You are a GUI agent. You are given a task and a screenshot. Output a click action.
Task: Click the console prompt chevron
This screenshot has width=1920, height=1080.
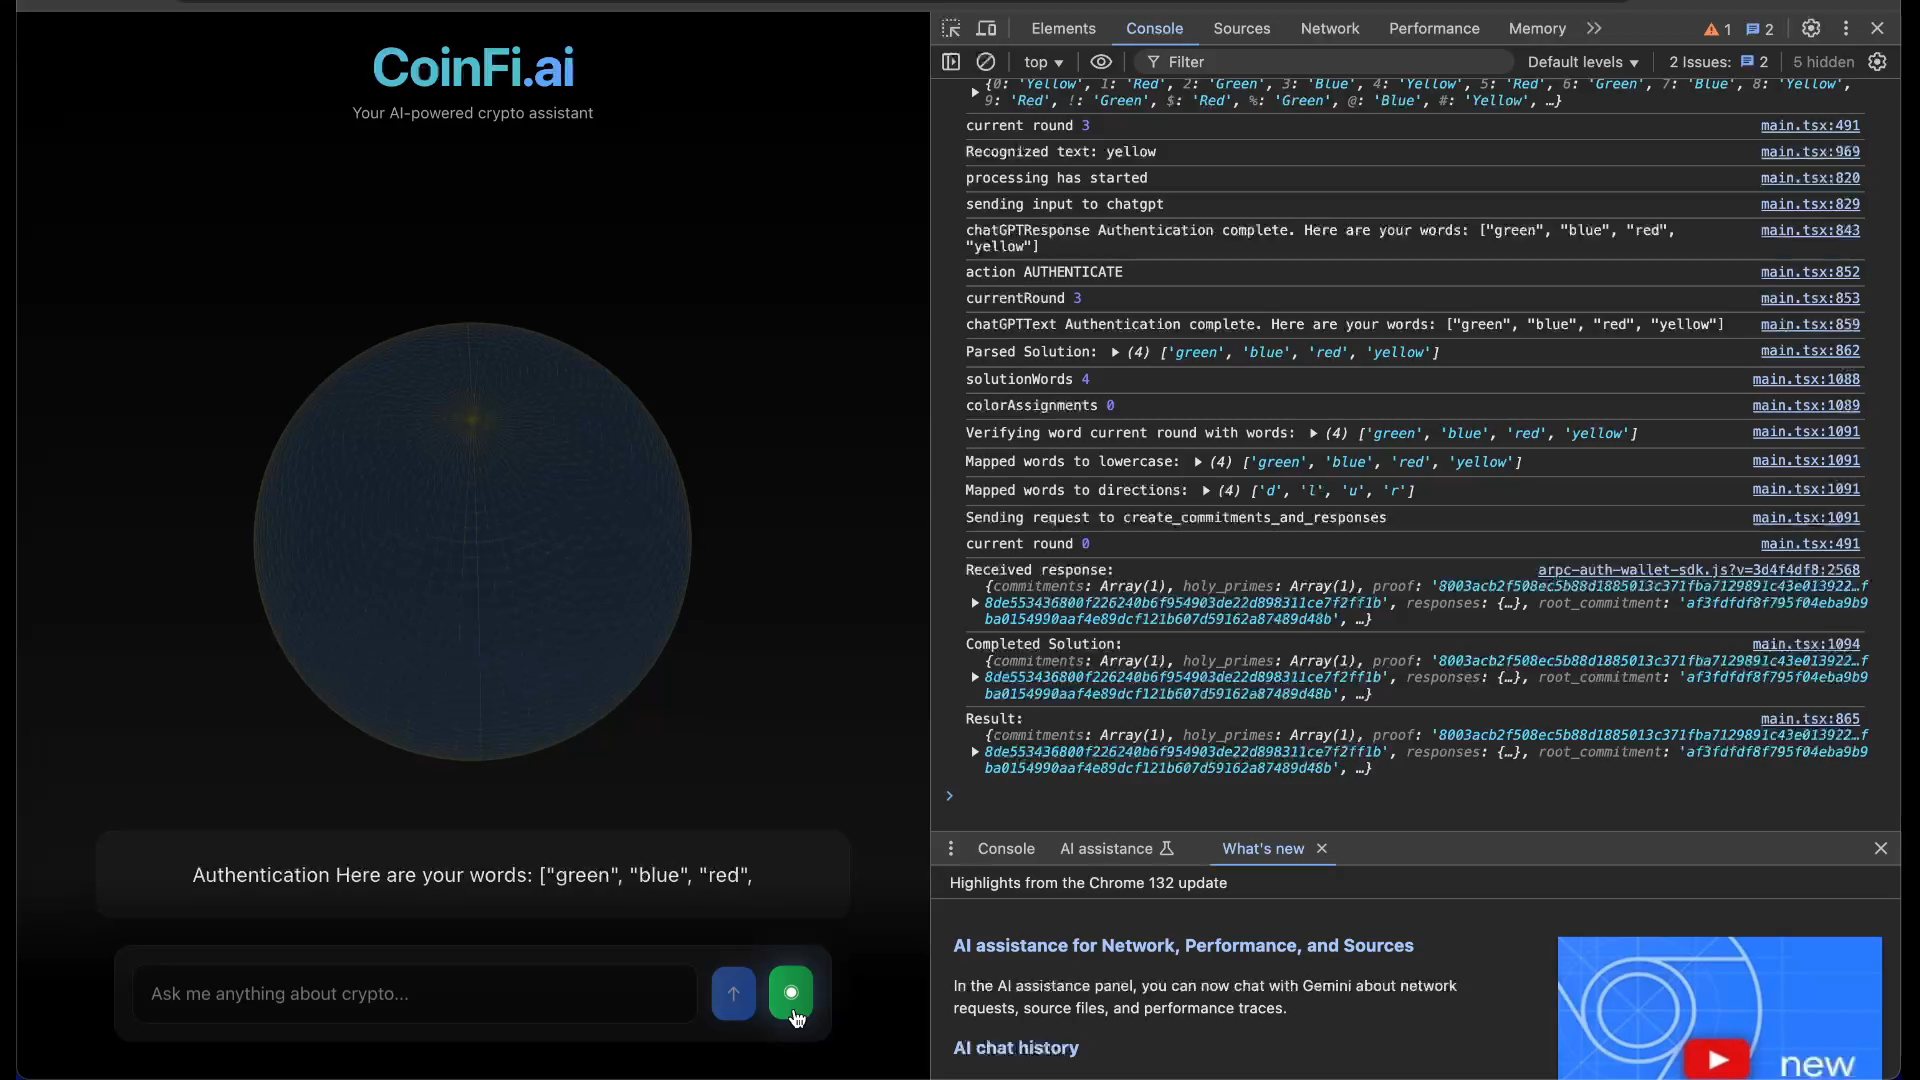click(x=950, y=796)
